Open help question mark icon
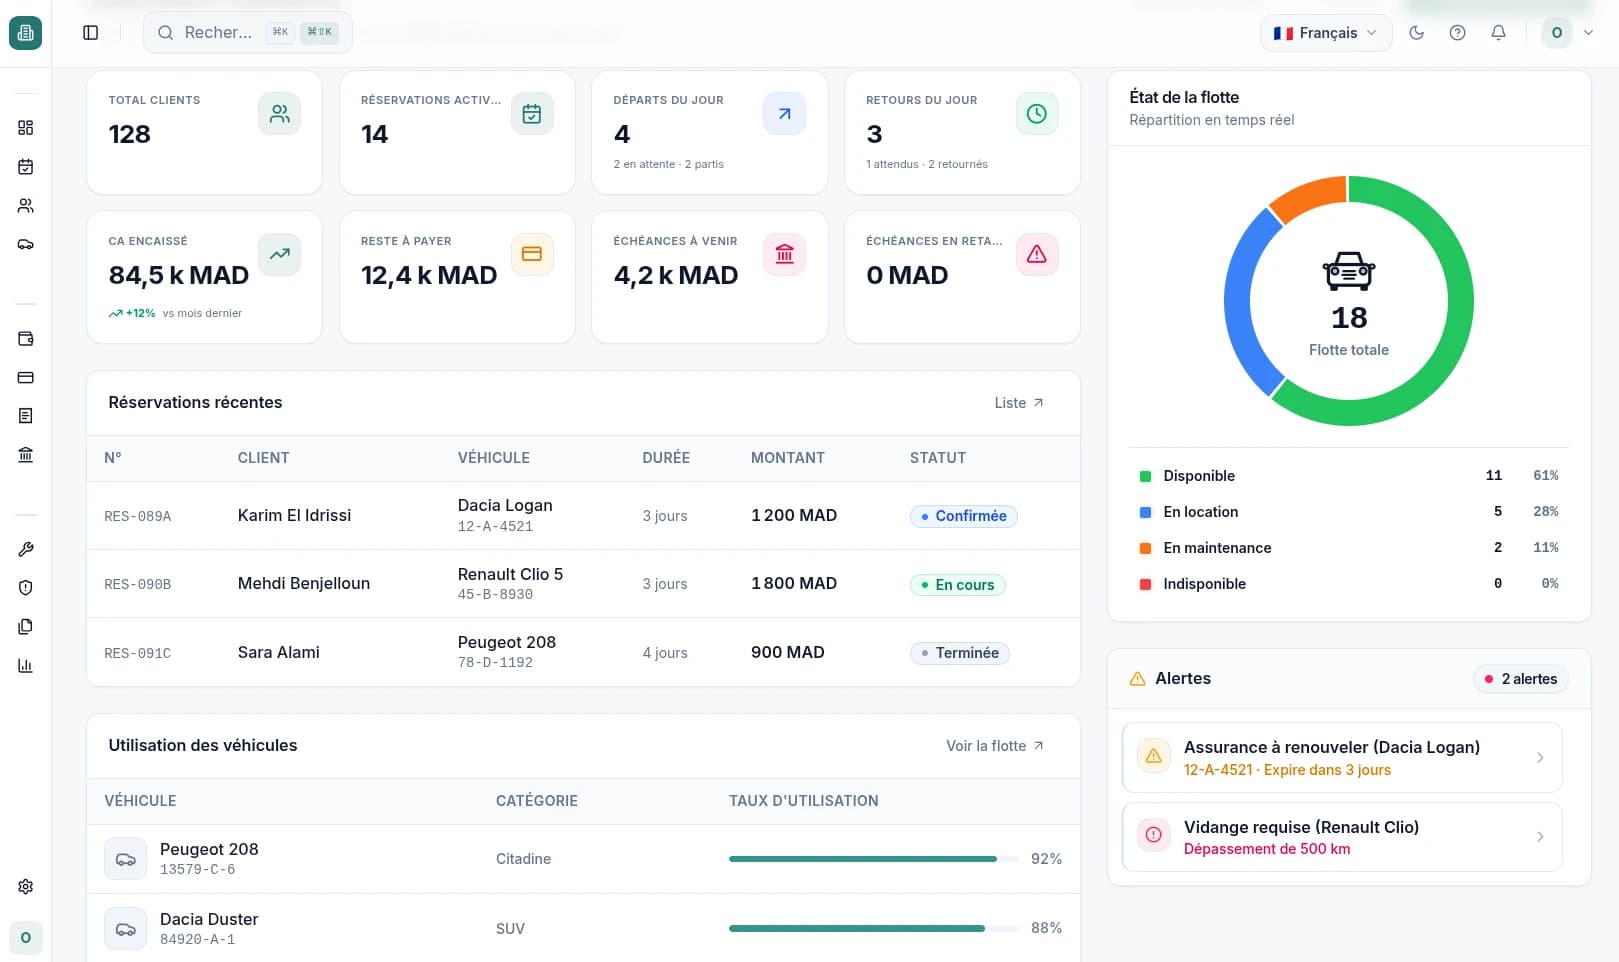 1457,33
